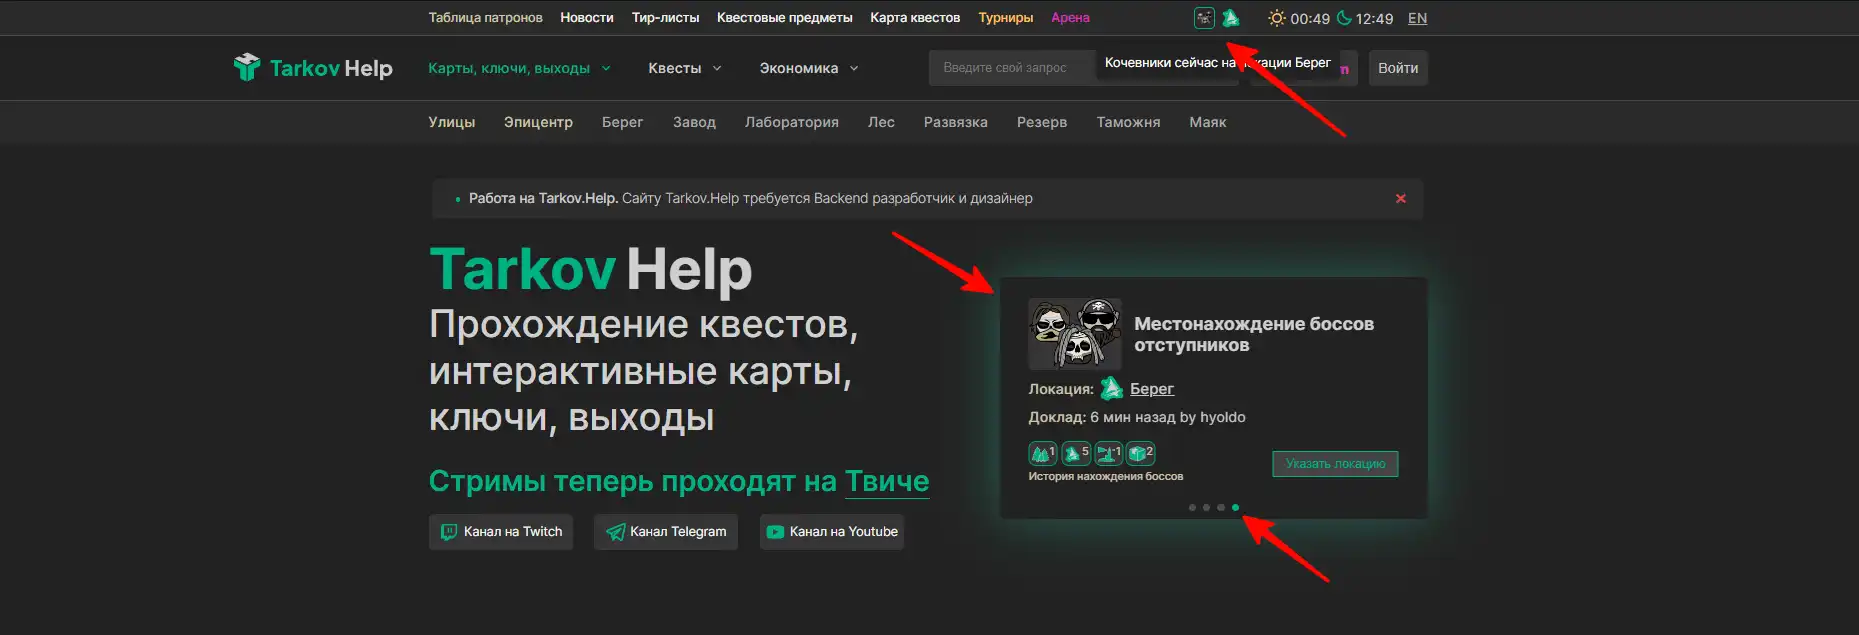Image resolution: width=1859 pixels, height=635 pixels.
Task: Expand the Карты, ключи, выходы dropdown
Action: 519,68
